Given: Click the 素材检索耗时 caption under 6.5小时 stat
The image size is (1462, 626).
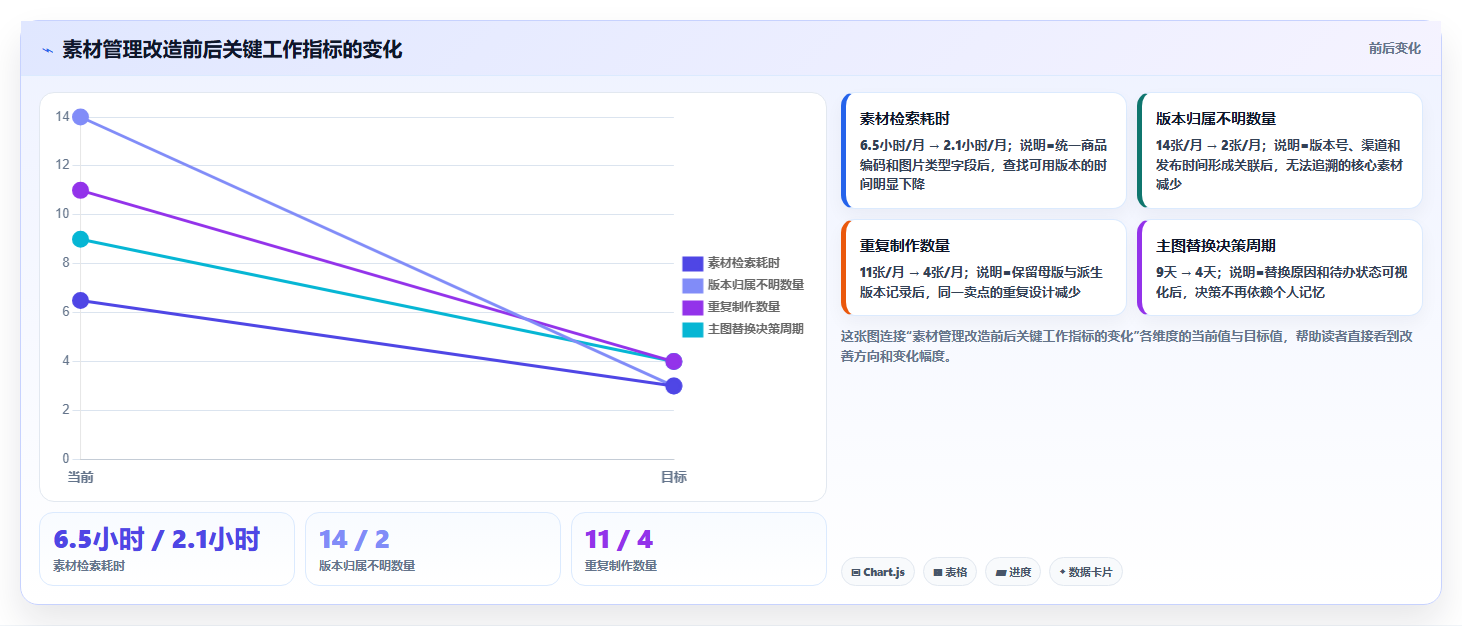Looking at the screenshot, I should coord(89,566).
